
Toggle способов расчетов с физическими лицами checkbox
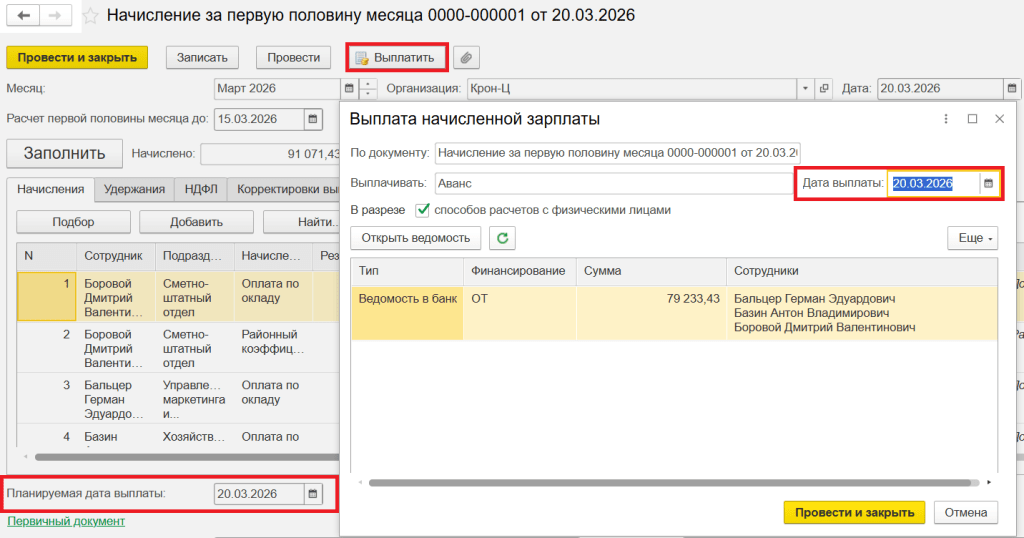point(422,210)
